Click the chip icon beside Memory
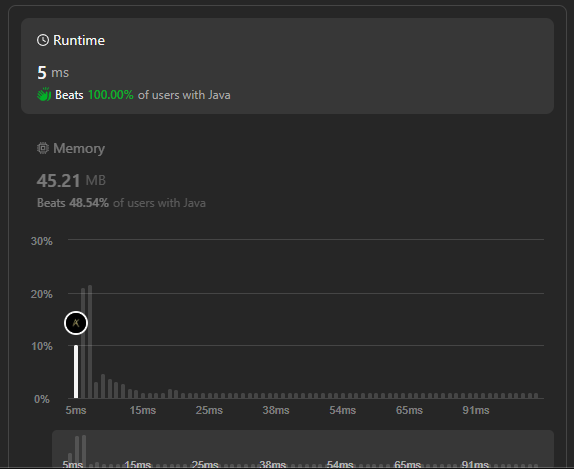This screenshot has width=574, height=469. point(43,148)
